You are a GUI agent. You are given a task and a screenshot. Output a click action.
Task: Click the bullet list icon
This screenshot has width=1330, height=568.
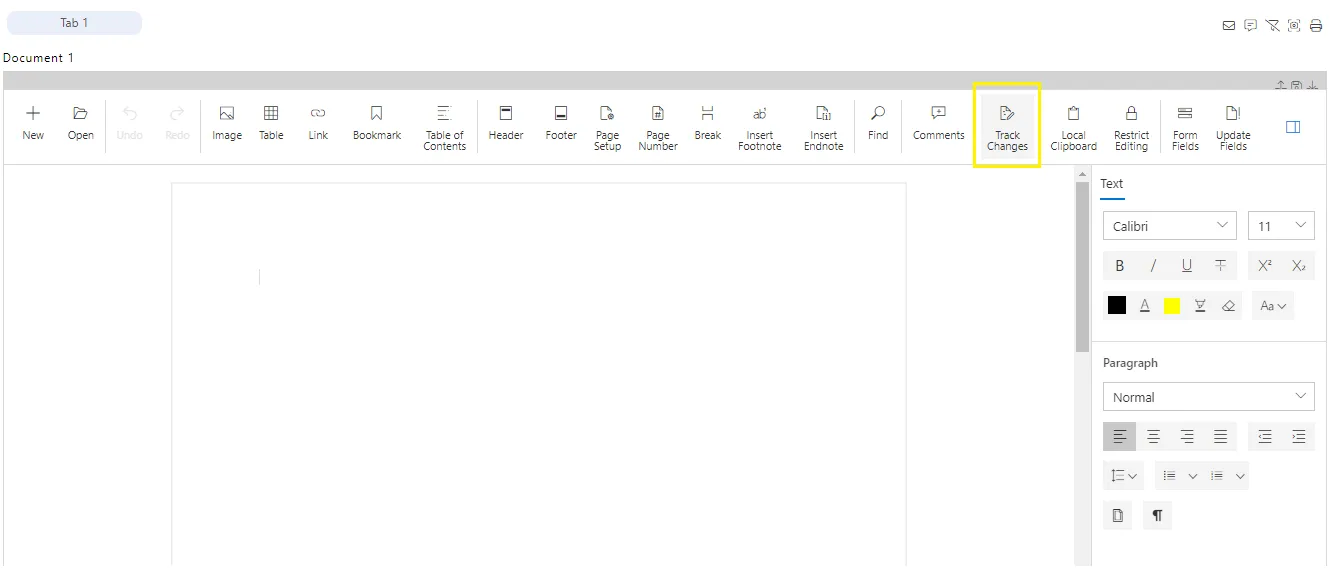1169,476
